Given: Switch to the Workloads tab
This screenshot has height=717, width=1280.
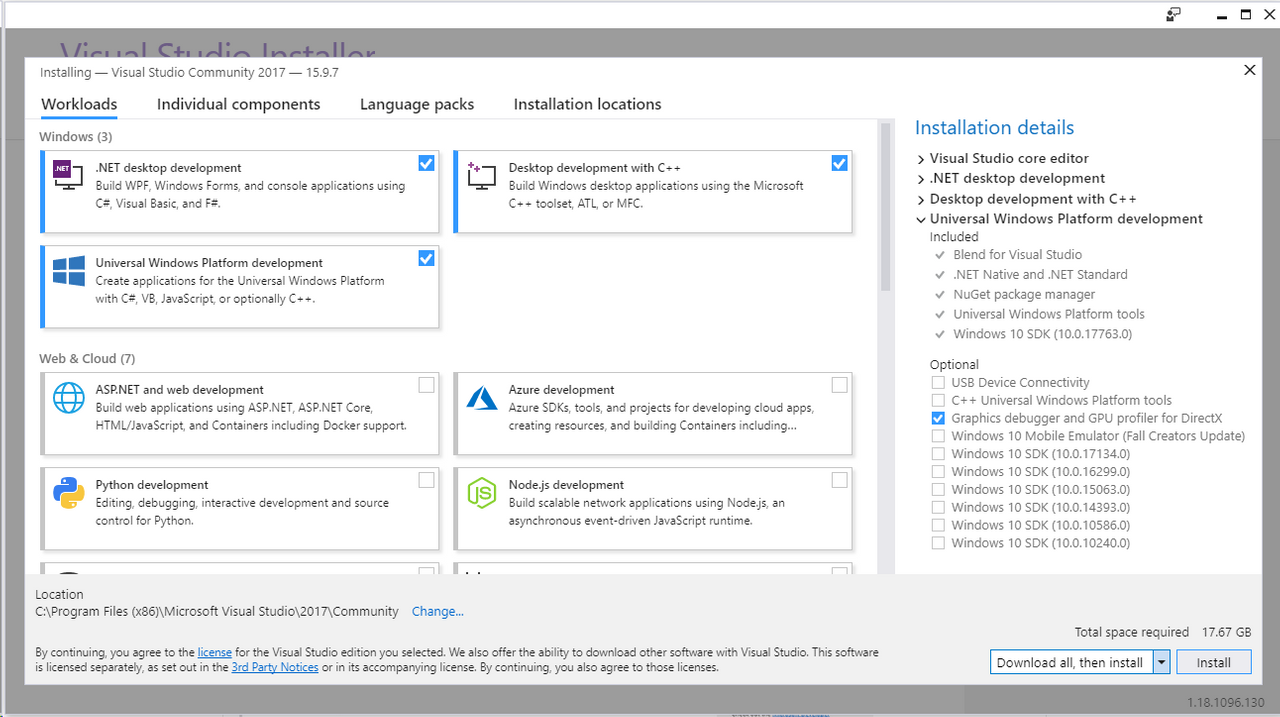Looking at the screenshot, I should point(79,104).
